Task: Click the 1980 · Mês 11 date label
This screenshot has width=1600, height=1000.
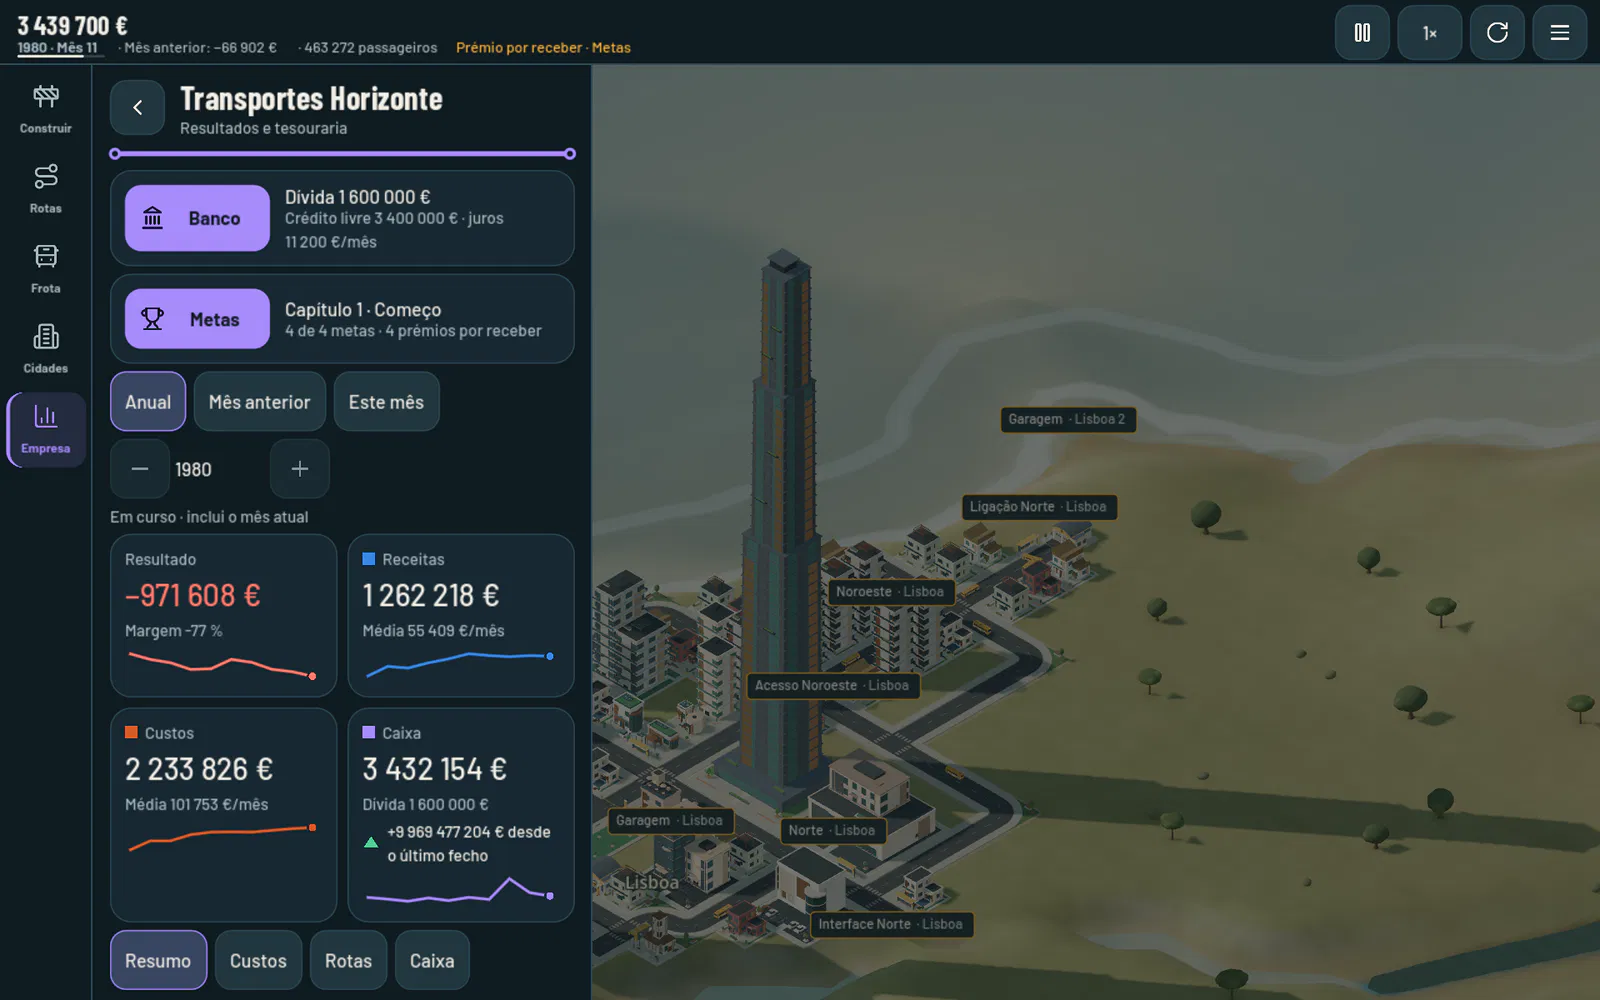Action: tap(58, 48)
